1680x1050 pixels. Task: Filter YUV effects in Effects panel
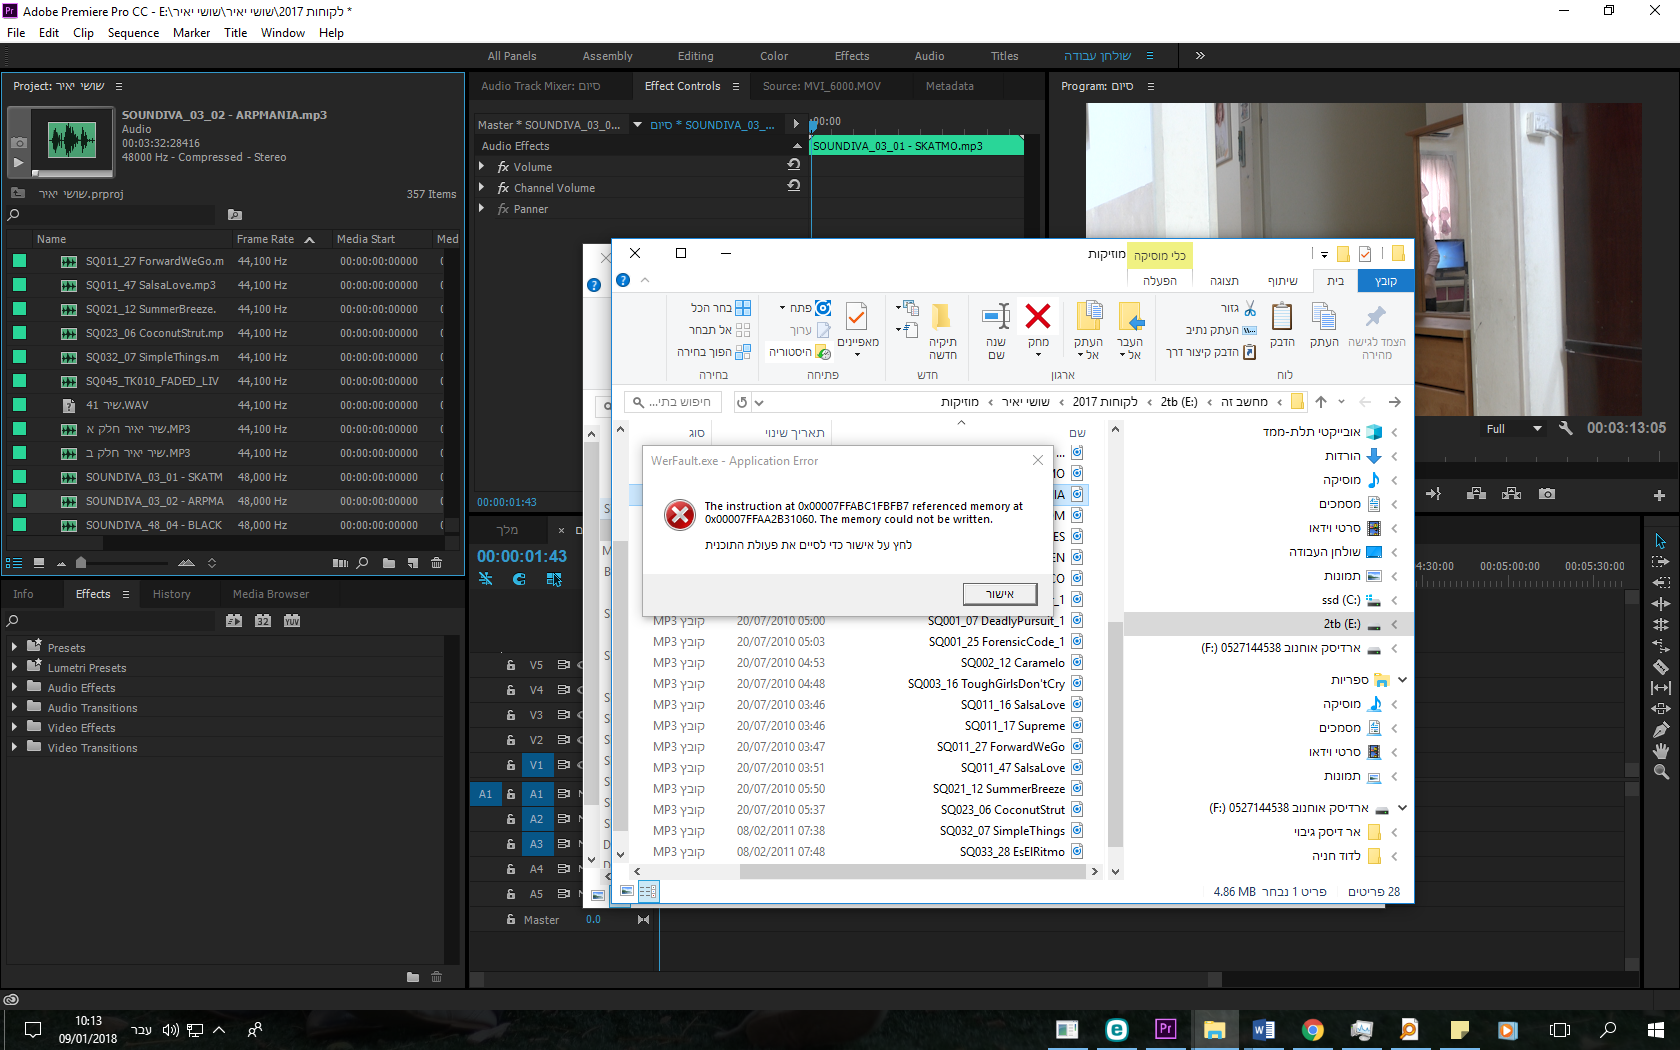pos(292,621)
